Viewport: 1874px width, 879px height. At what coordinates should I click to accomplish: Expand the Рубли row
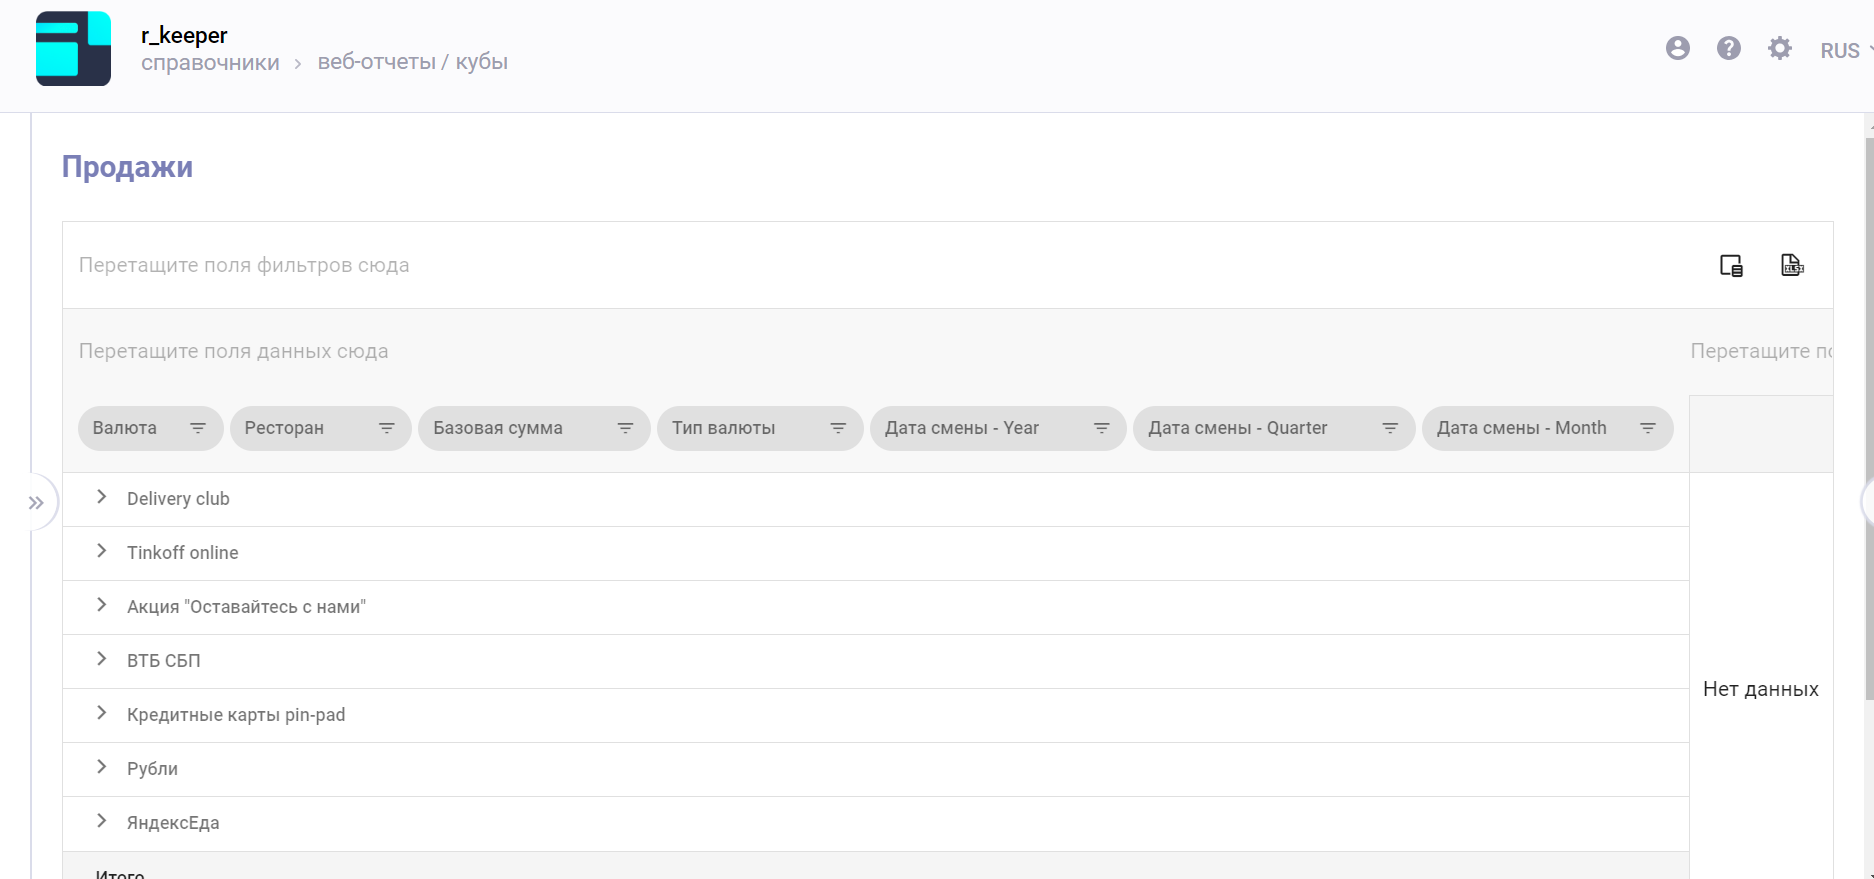tap(102, 767)
